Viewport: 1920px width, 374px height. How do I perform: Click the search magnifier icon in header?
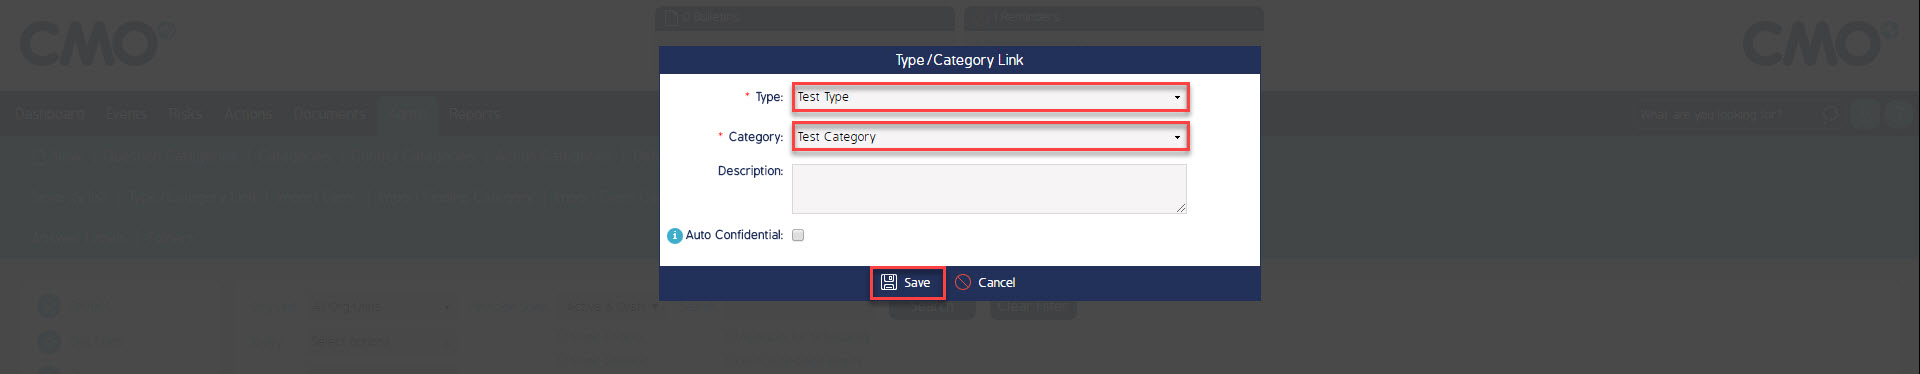(1830, 114)
